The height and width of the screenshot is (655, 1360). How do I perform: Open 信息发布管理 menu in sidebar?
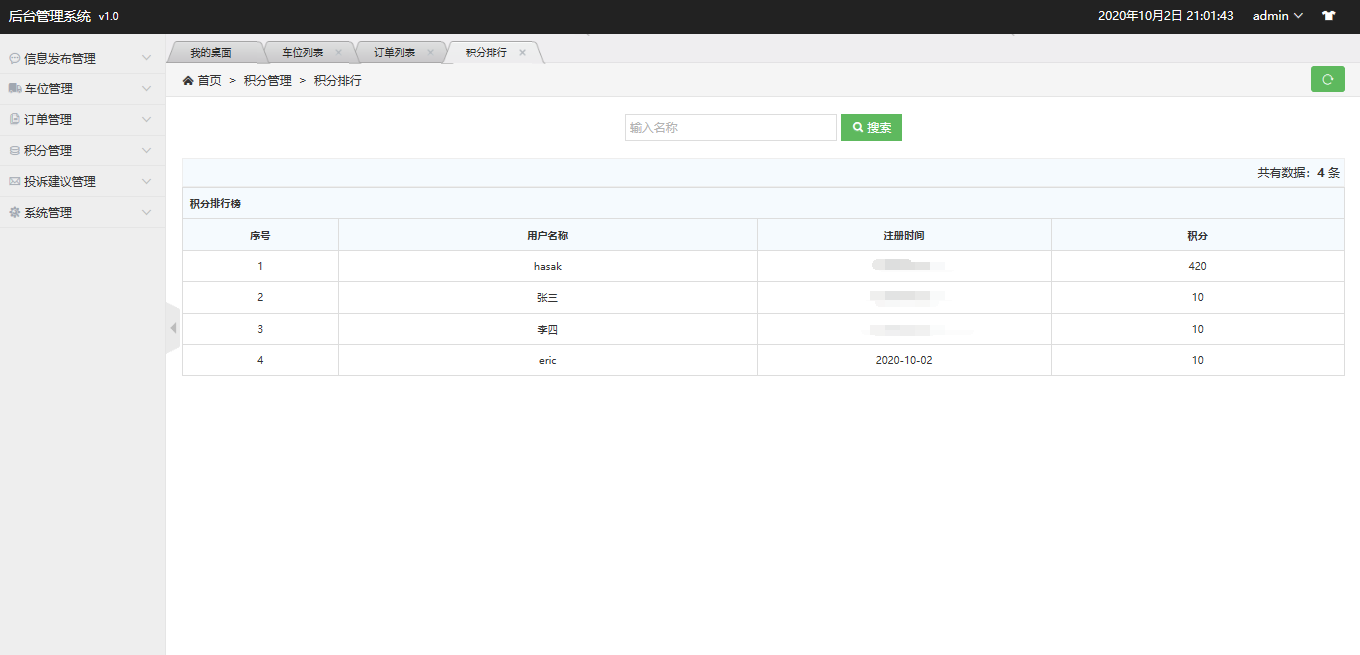(x=82, y=58)
